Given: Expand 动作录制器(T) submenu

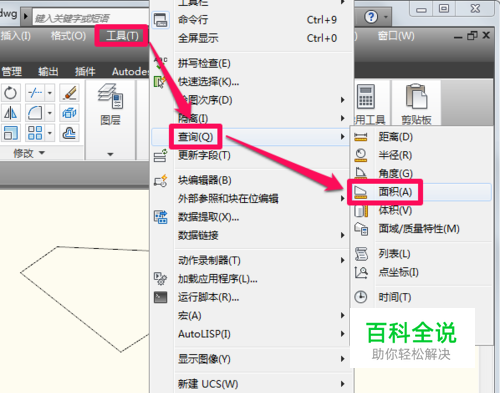Looking at the screenshot, I should [252, 260].
